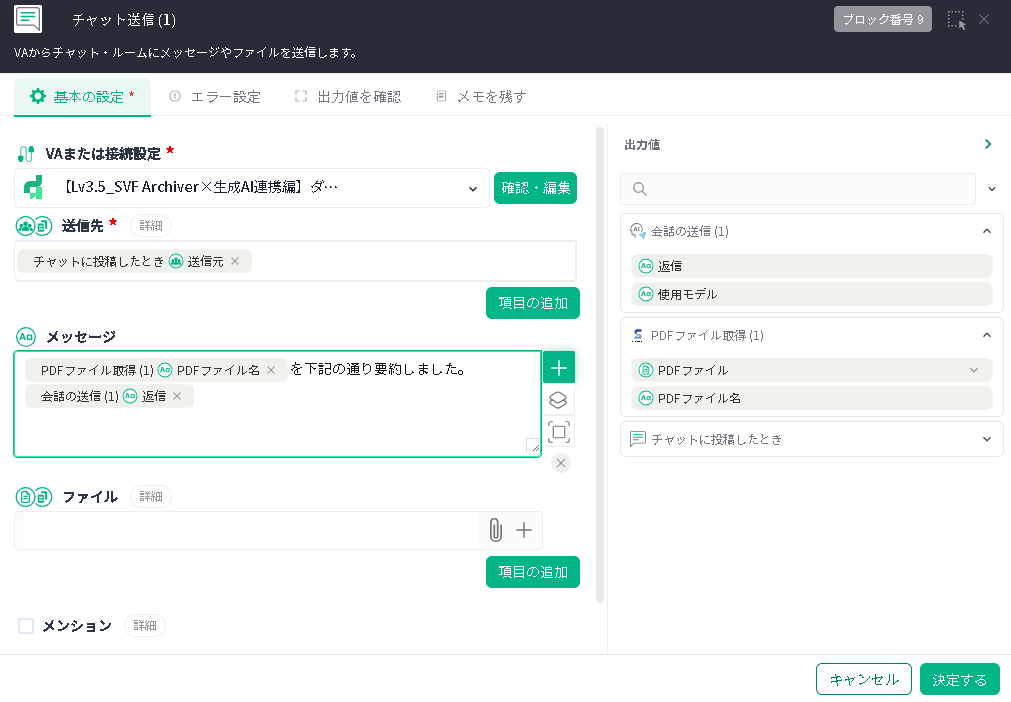Image resolution: width=1011 pixels, height=702 pixels.
Task: Expand the チャットに投稿したとき section
Action: [x=986, y=439]
